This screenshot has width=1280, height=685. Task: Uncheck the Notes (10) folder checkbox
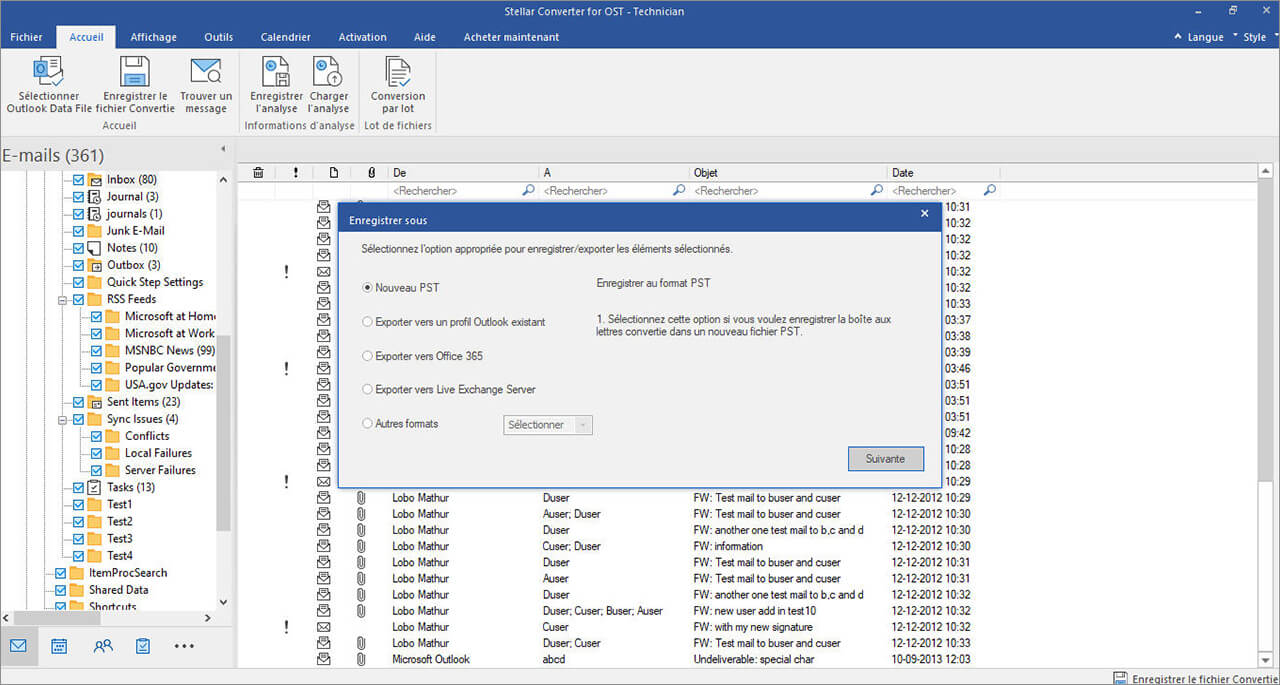pos(79,248)
